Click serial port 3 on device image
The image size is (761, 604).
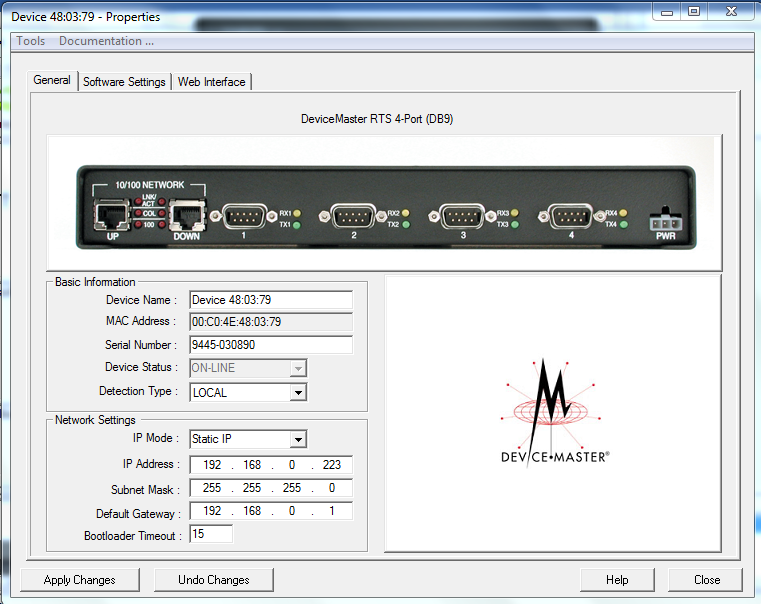coord(462,217)
